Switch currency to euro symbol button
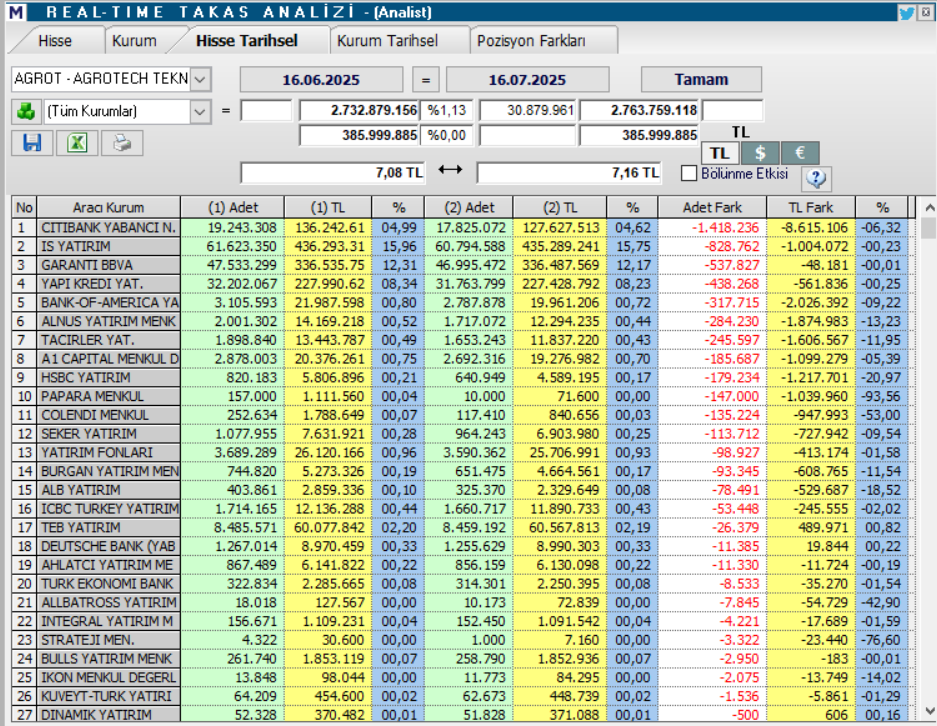The height and width of the screenshot is (726, 937). (800, 153)
